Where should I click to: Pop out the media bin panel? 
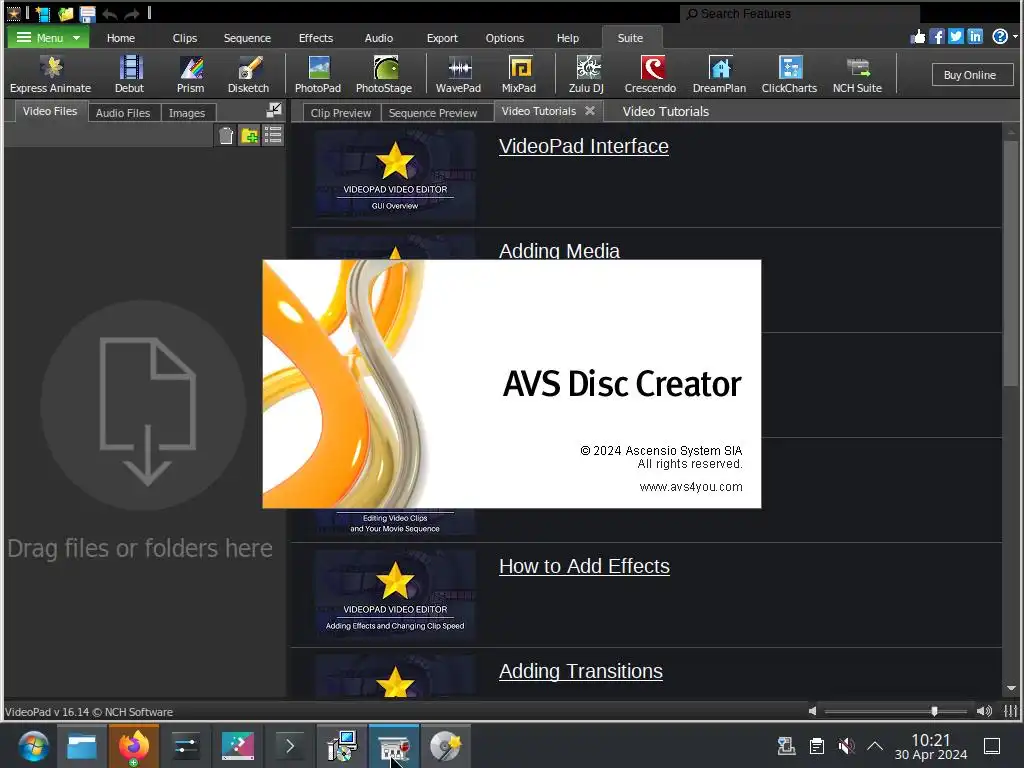pos(275,110)
